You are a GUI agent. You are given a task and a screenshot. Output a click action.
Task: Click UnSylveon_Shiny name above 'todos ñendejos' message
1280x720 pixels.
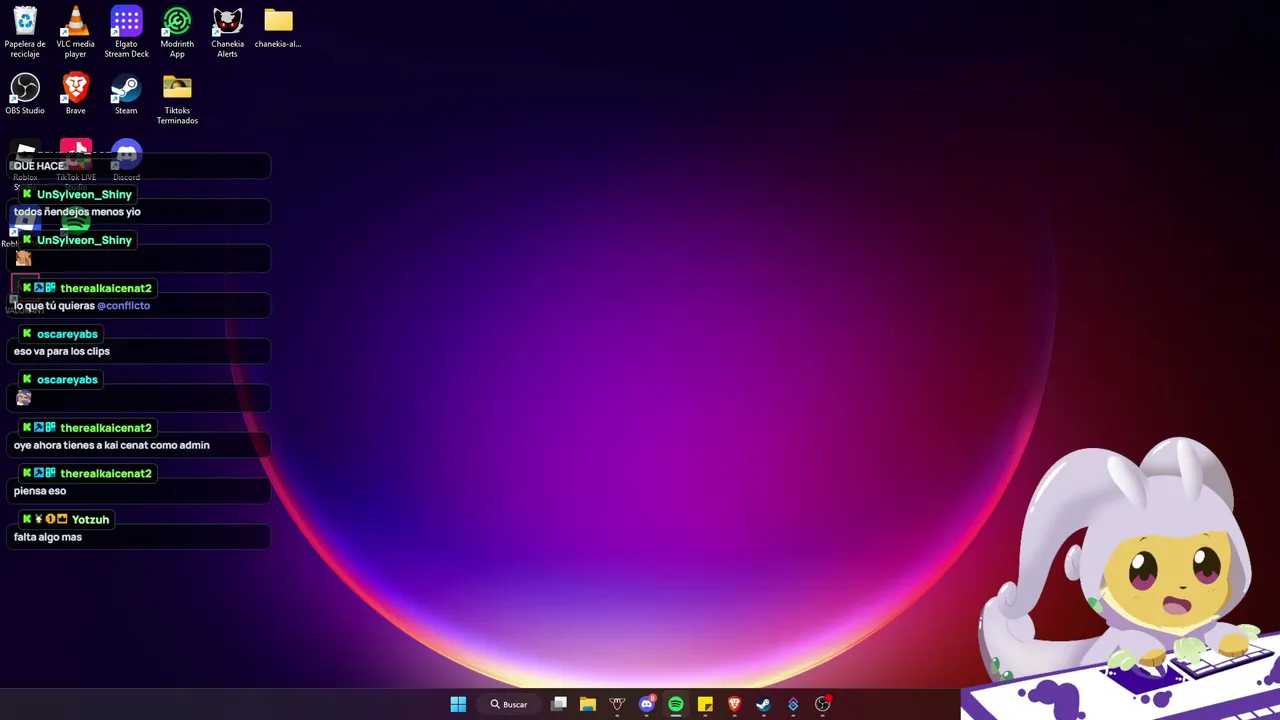tap(84, 195)
